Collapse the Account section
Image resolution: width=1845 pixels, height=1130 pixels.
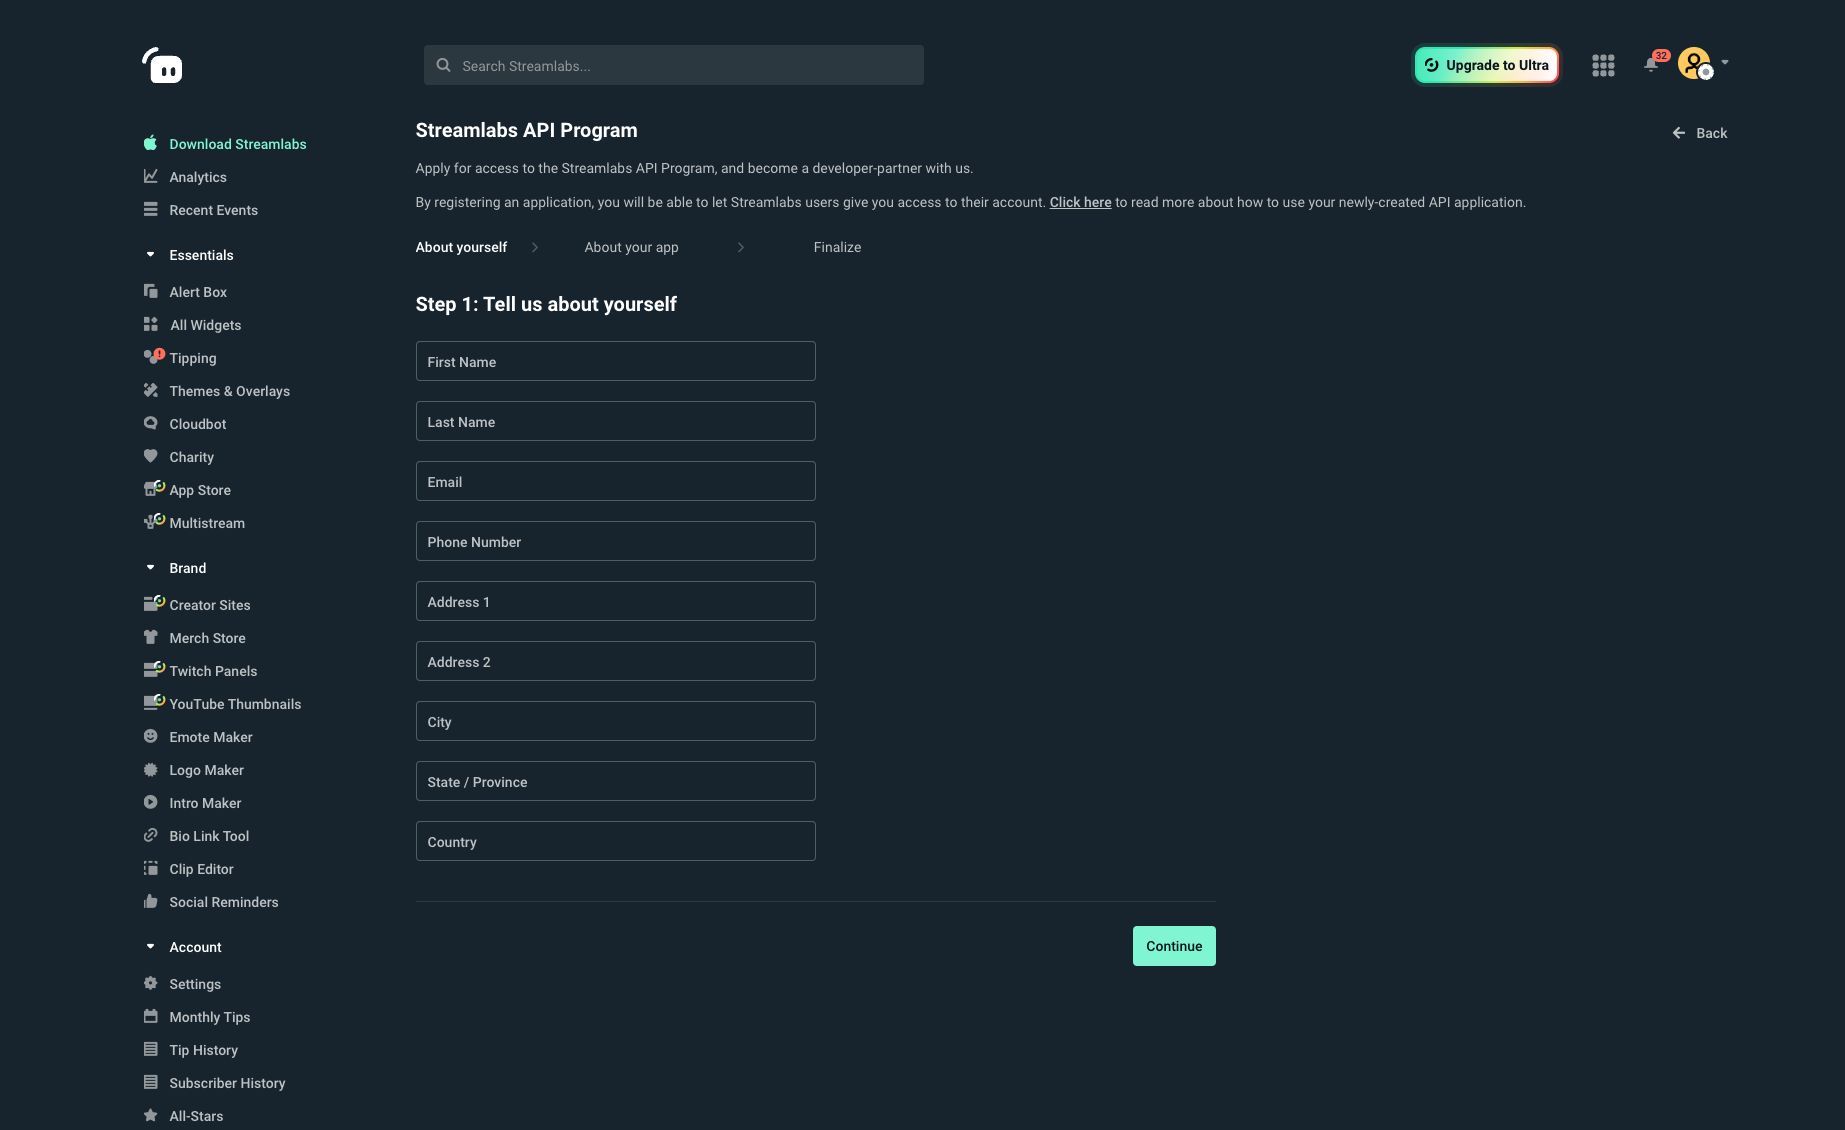click(x=150, y=946)
